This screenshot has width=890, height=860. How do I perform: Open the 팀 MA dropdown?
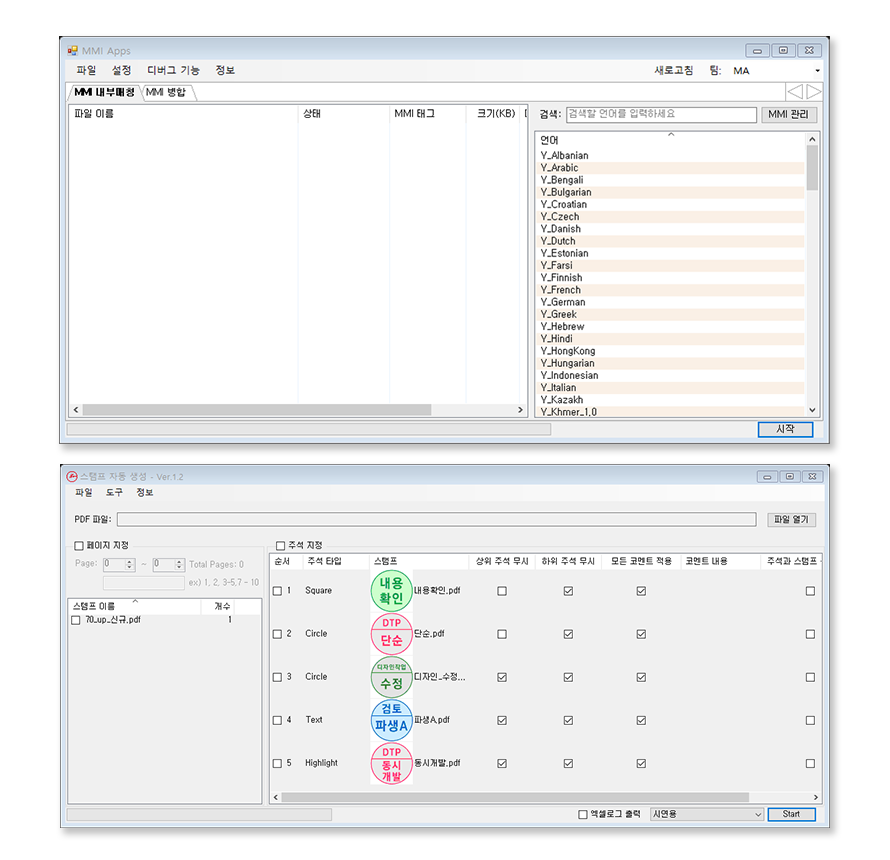(x=817, y=71)
